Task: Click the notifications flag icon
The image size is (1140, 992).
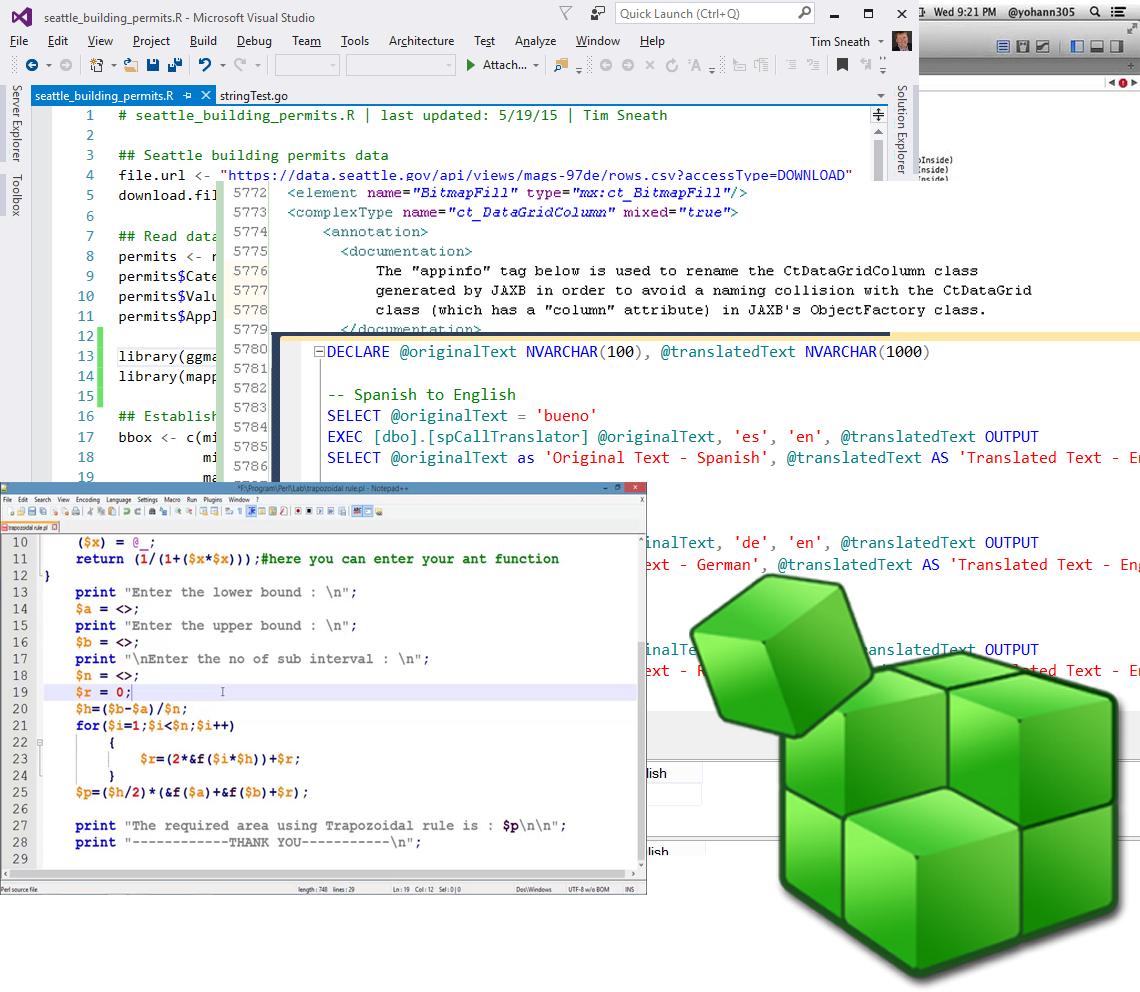Action: tap(566, 13)
